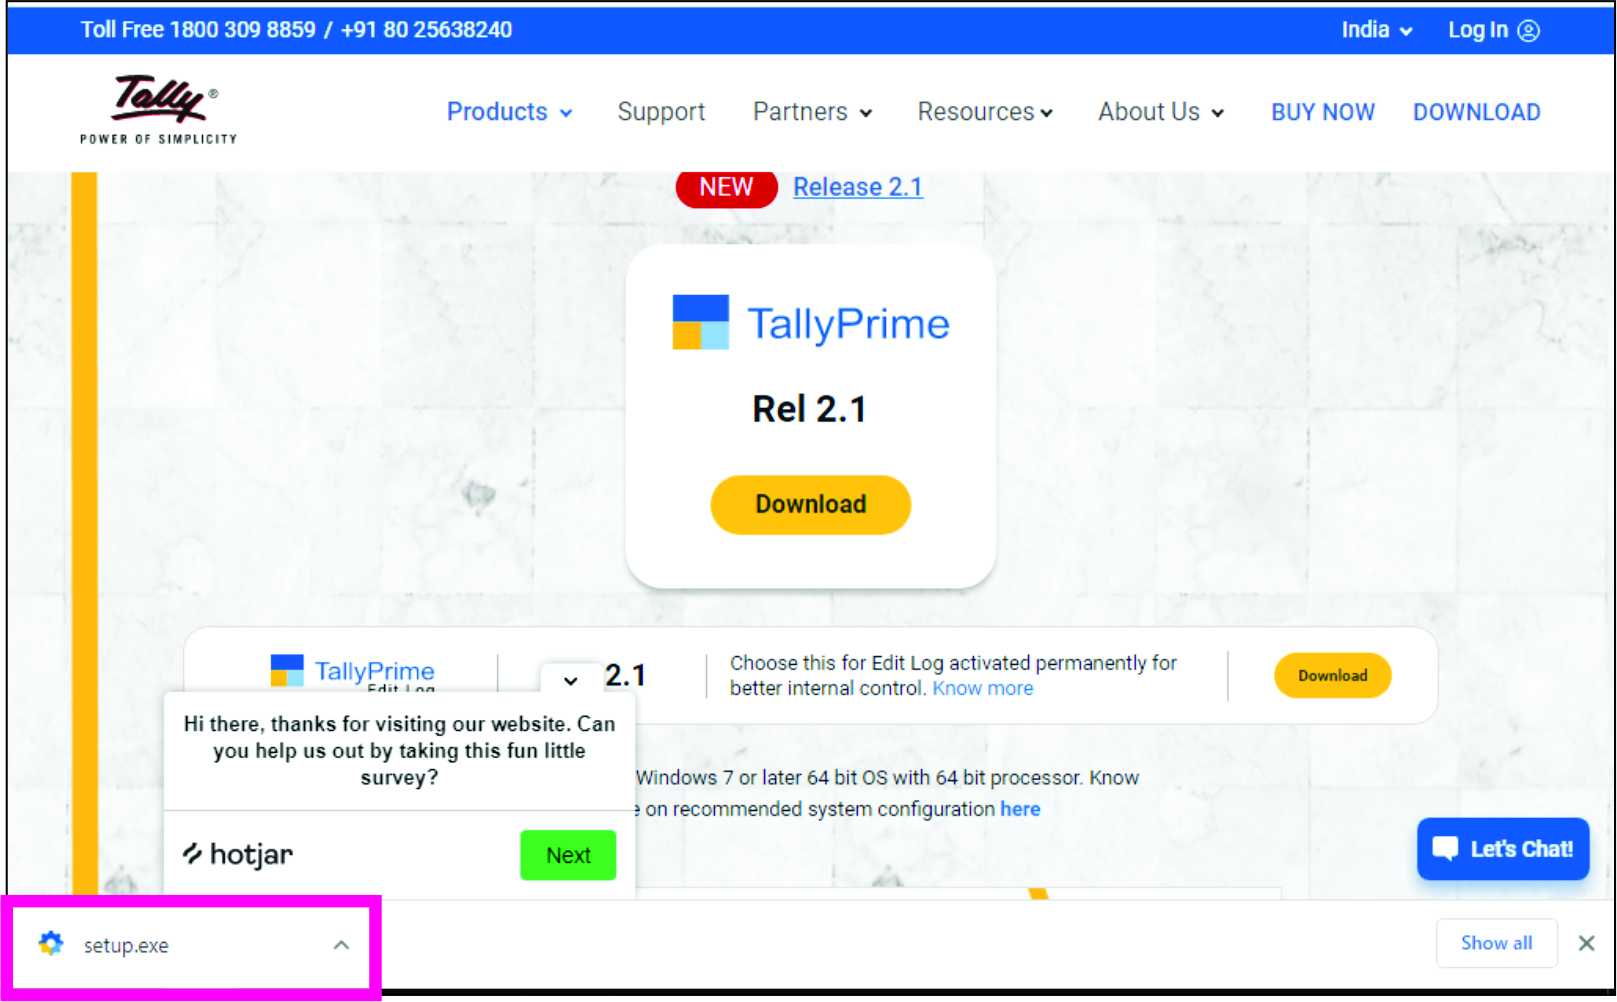Click Next in the hotjar survey
This screenshot has width=1617, height=1002.
(568, 855)
